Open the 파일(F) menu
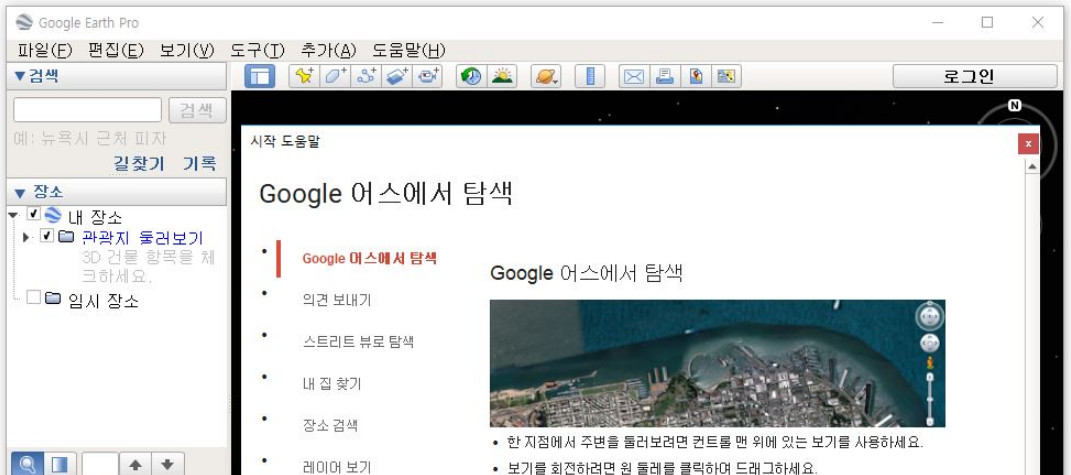The height and width of the screenshot is (475, 1071). pyautogui.click(x=44, y=50)
